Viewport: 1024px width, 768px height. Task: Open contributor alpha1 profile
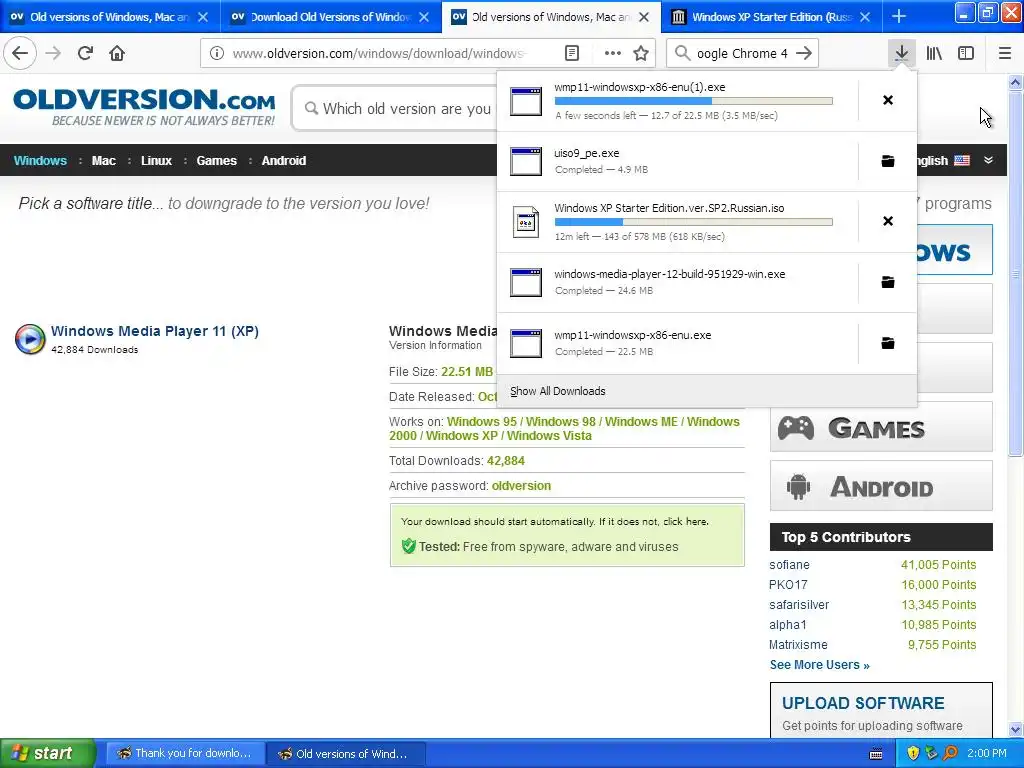coord(788,625)
